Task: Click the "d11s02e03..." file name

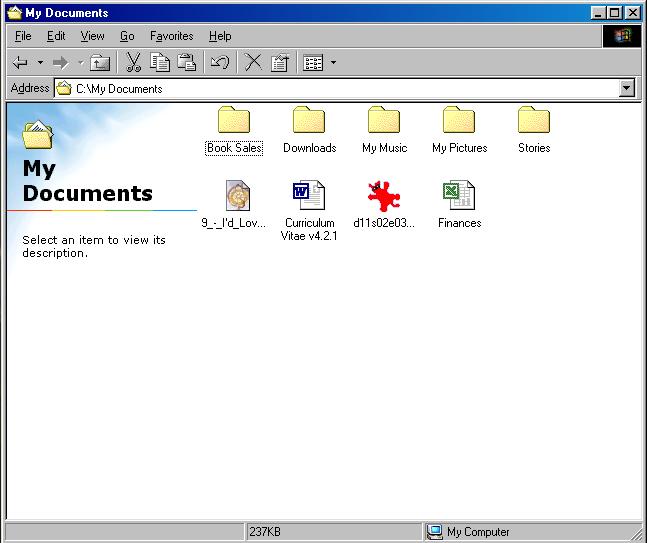Action: [384, 223]
